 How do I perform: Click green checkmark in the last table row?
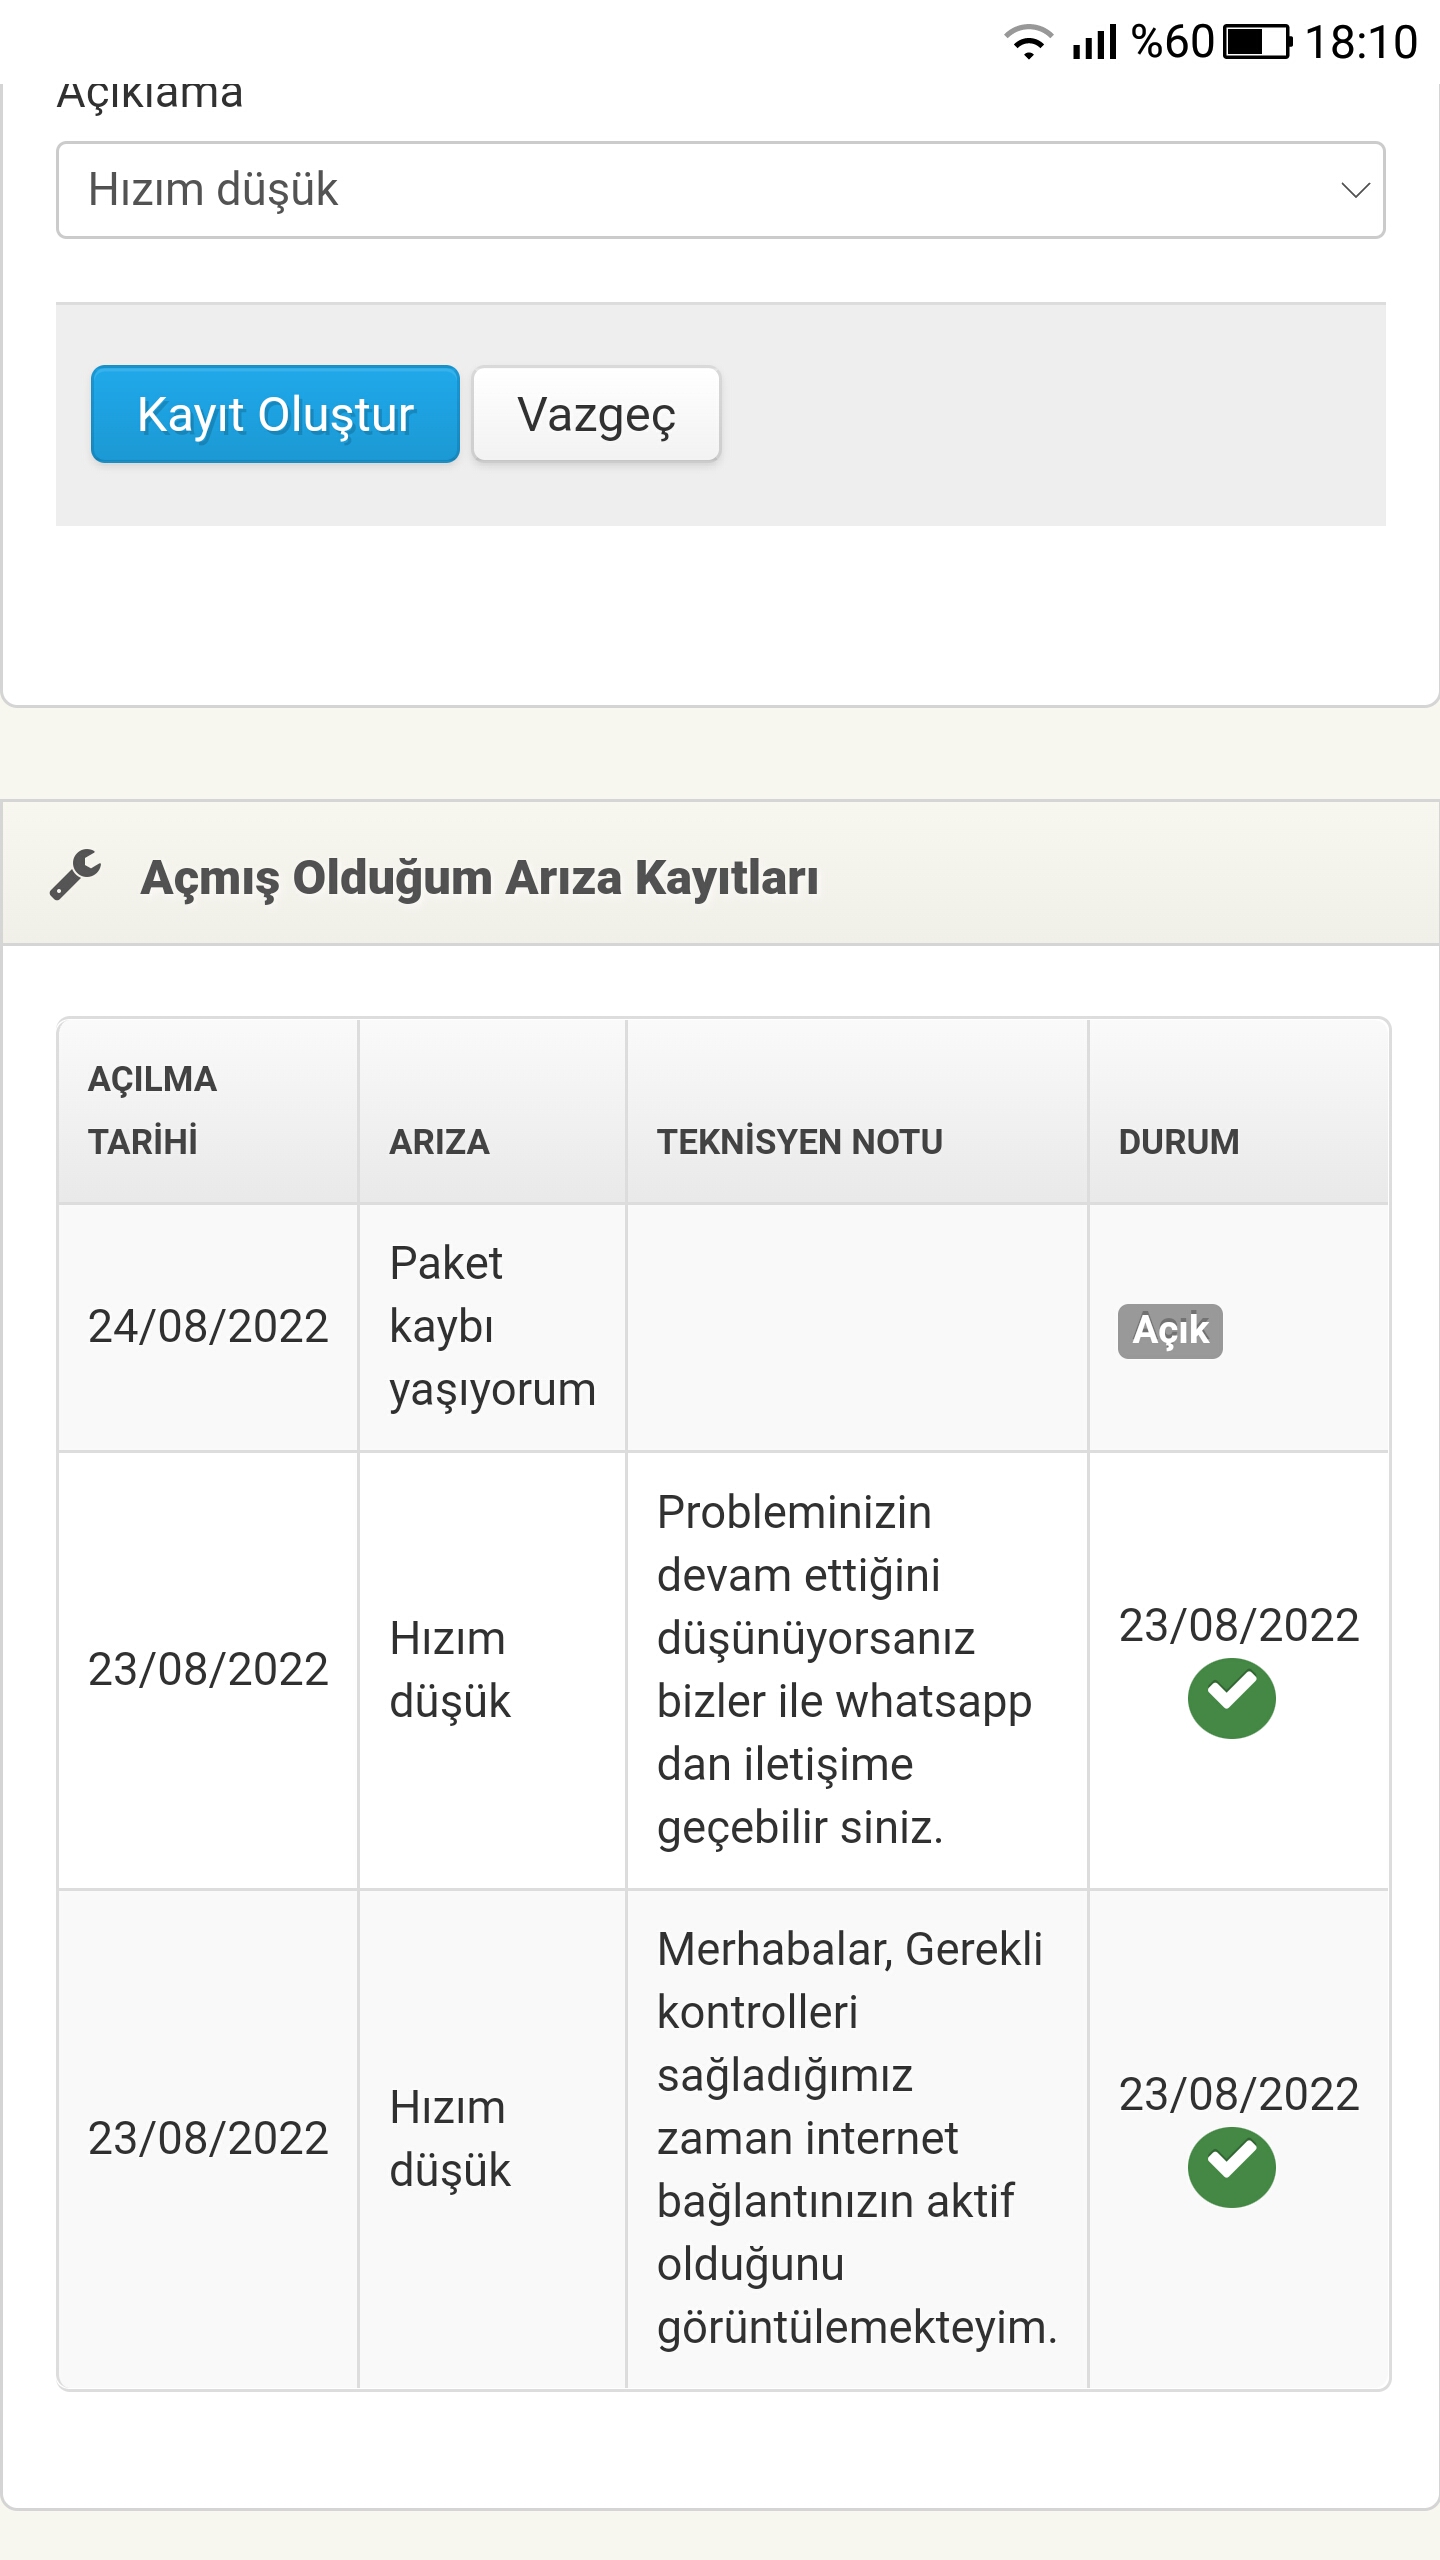[x=1231, y=2167]
